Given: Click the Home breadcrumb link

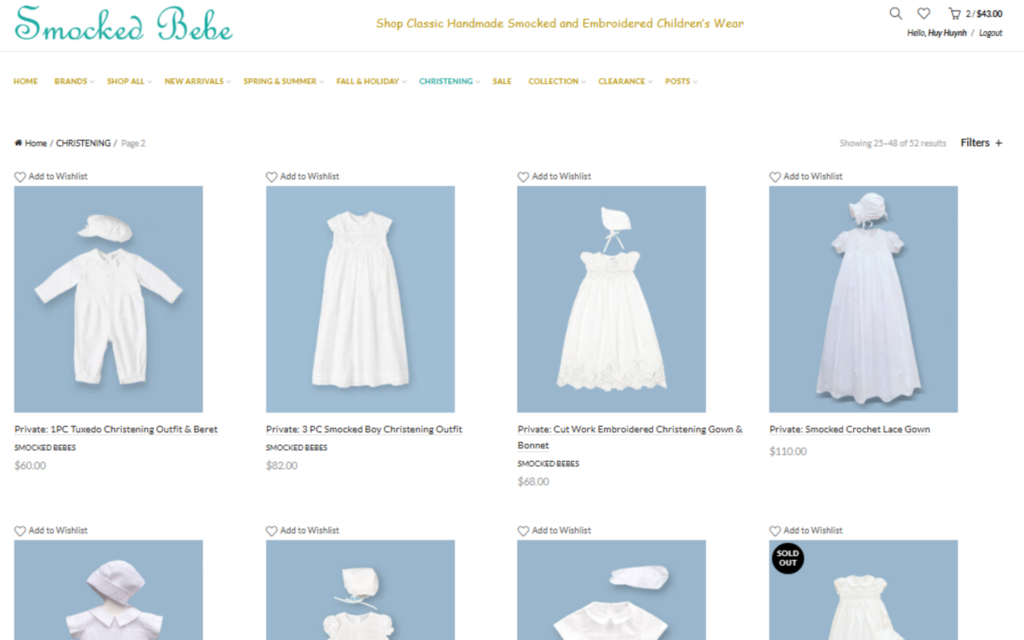Looking at the screenshot, I should coord(36,143).
